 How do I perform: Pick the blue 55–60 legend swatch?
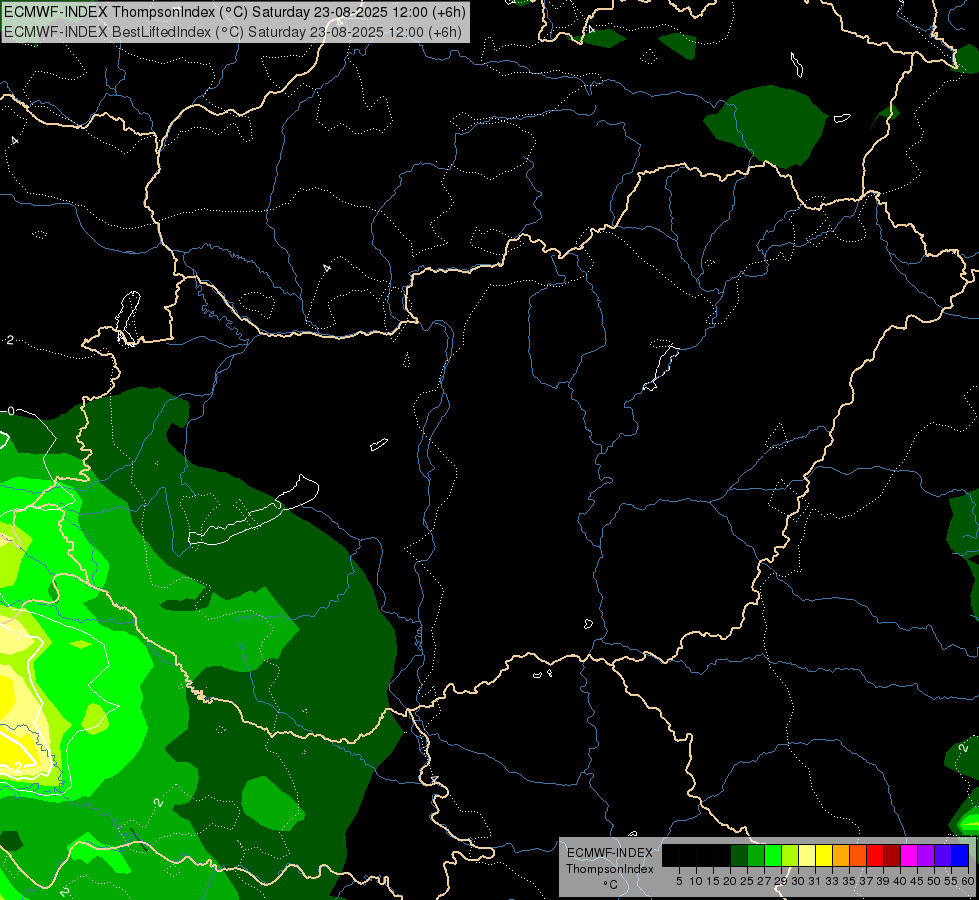click(960, 855)
